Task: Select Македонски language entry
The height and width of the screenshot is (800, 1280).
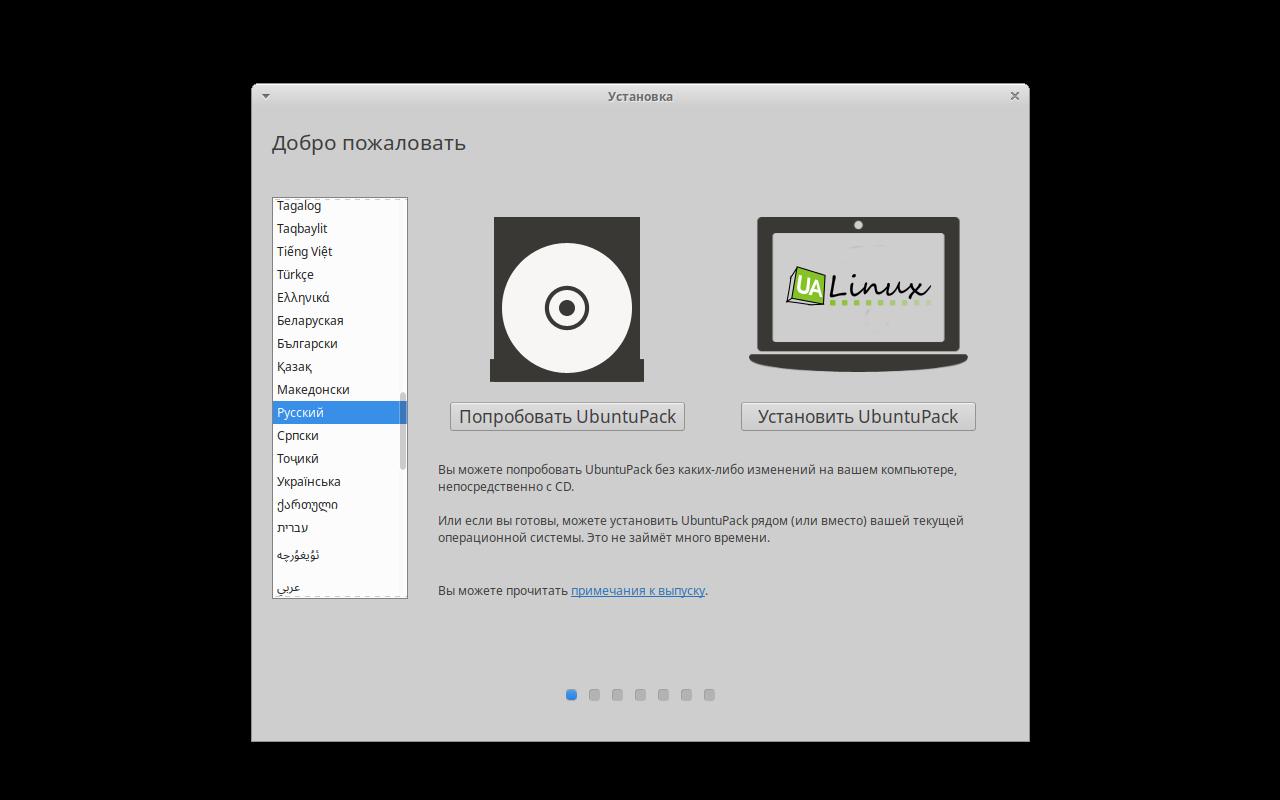Action: (x=337, y=390)
